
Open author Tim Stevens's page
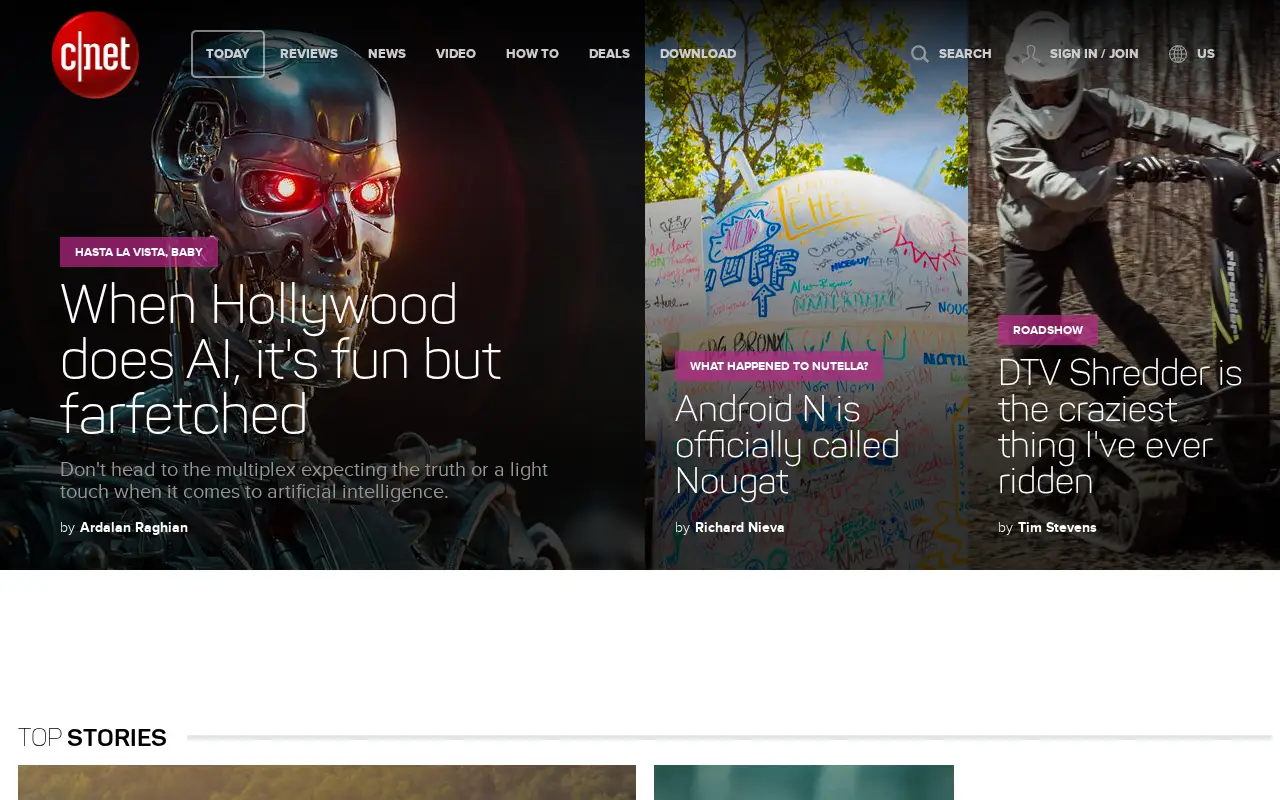pyautogui.click(x=1057, y=527)
